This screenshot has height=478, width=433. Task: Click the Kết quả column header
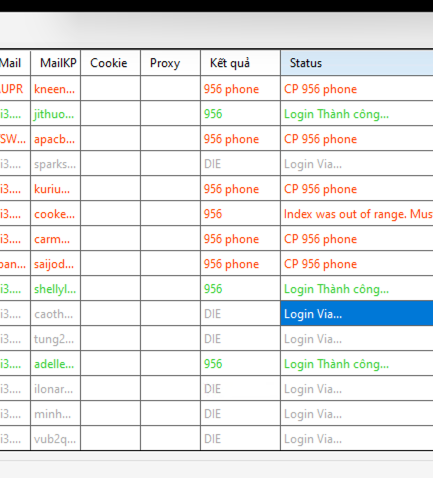pyautogui.click(x=240, y=63)
